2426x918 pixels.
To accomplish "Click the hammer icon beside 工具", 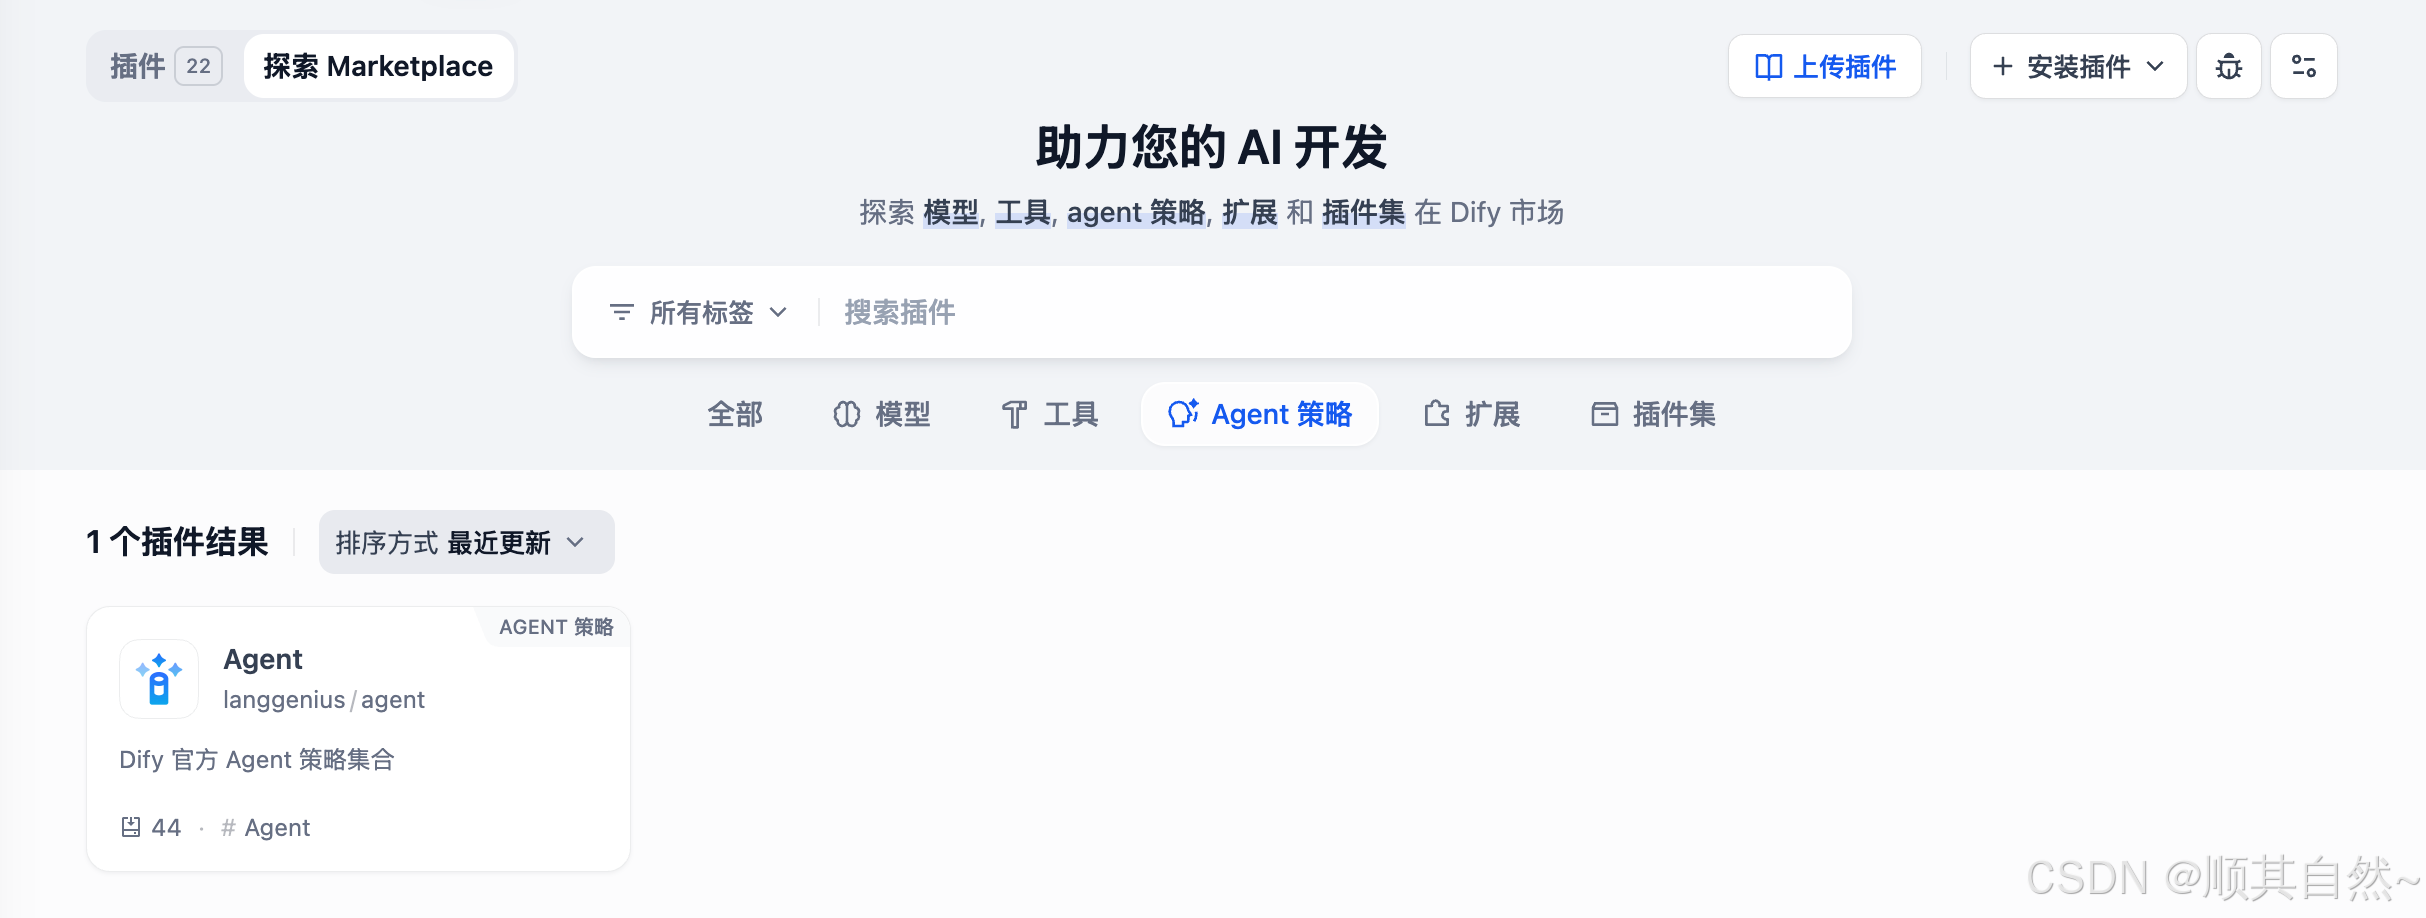I will pyautogui.click(x=1015, y=414).
